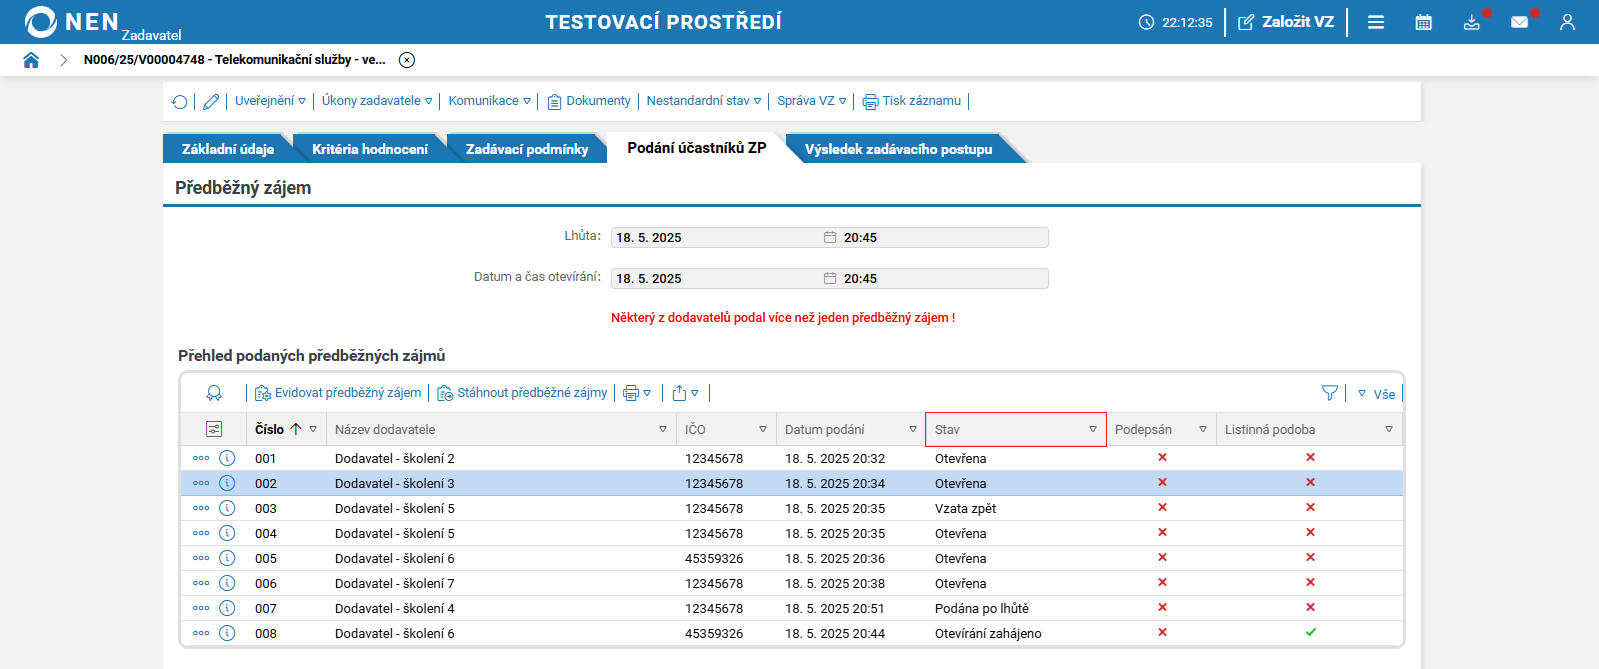Click the refresh record icon
This screenshot has width=1599, height=669.
point(180,101)
